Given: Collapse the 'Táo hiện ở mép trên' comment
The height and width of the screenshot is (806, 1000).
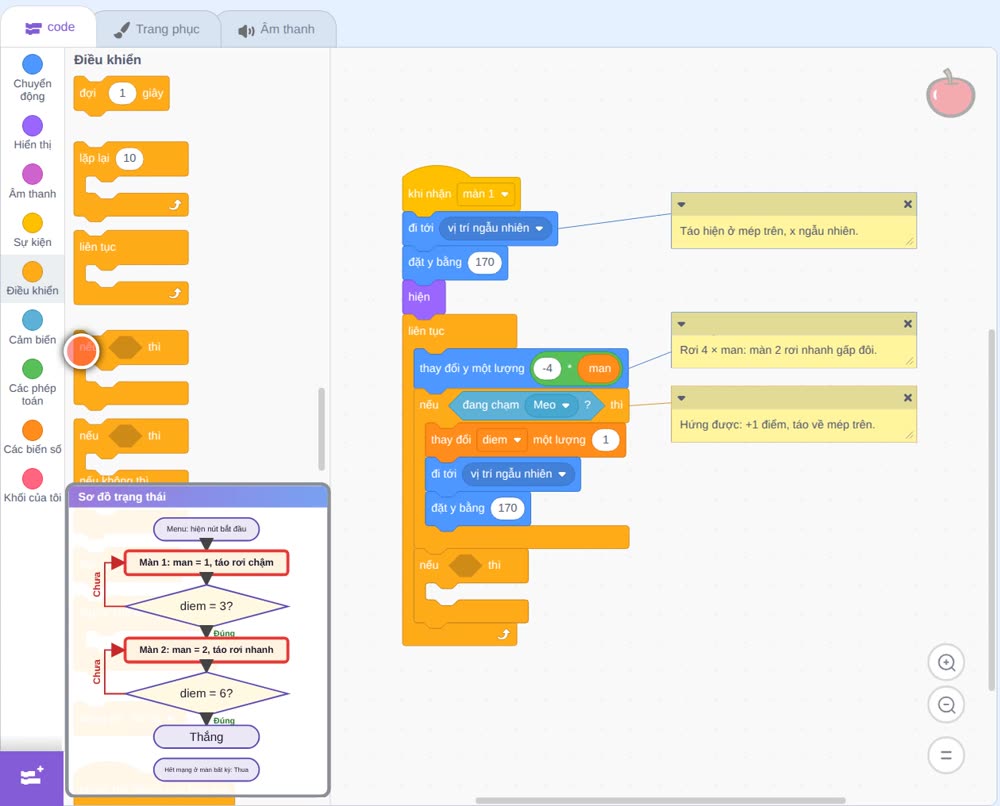Looking at the screenshot, I should pyautogui.click(x=681, y=205).
